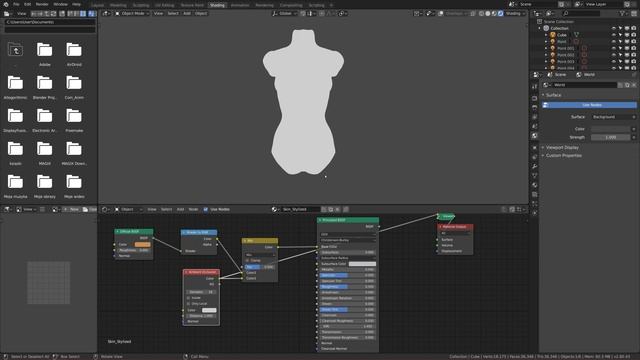This screenshot has width=640, height=360.
Task: Open the Active Tool properties tab icon
Action: (x=535, y=87)
